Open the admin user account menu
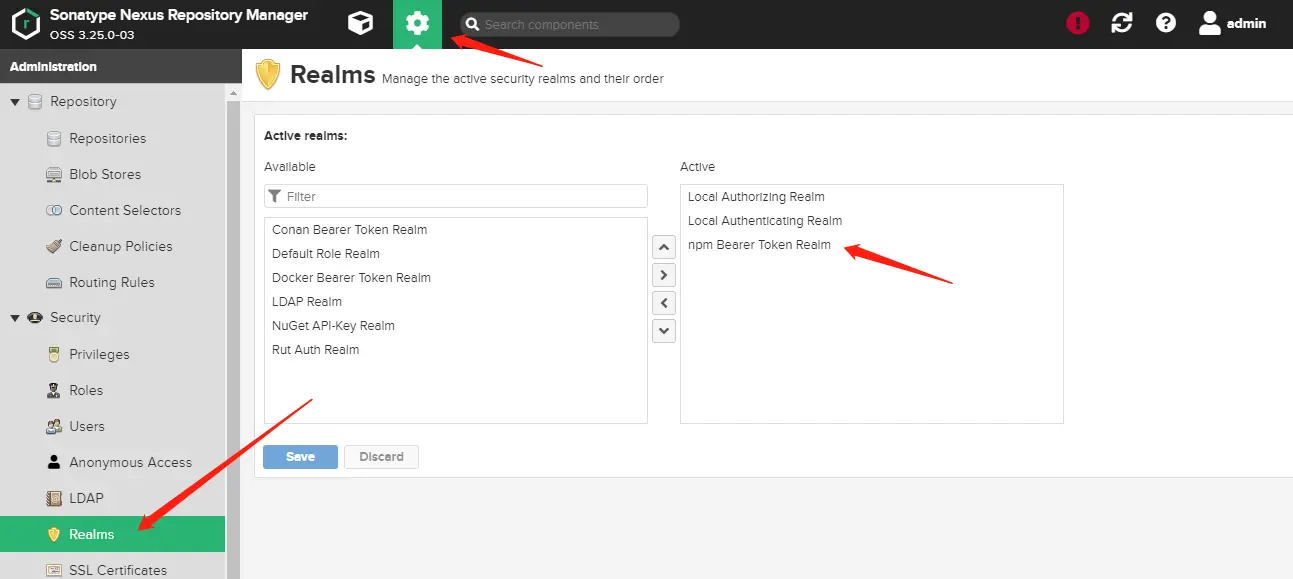Viewport: 1293px width, 579px height. point(1233,23)
